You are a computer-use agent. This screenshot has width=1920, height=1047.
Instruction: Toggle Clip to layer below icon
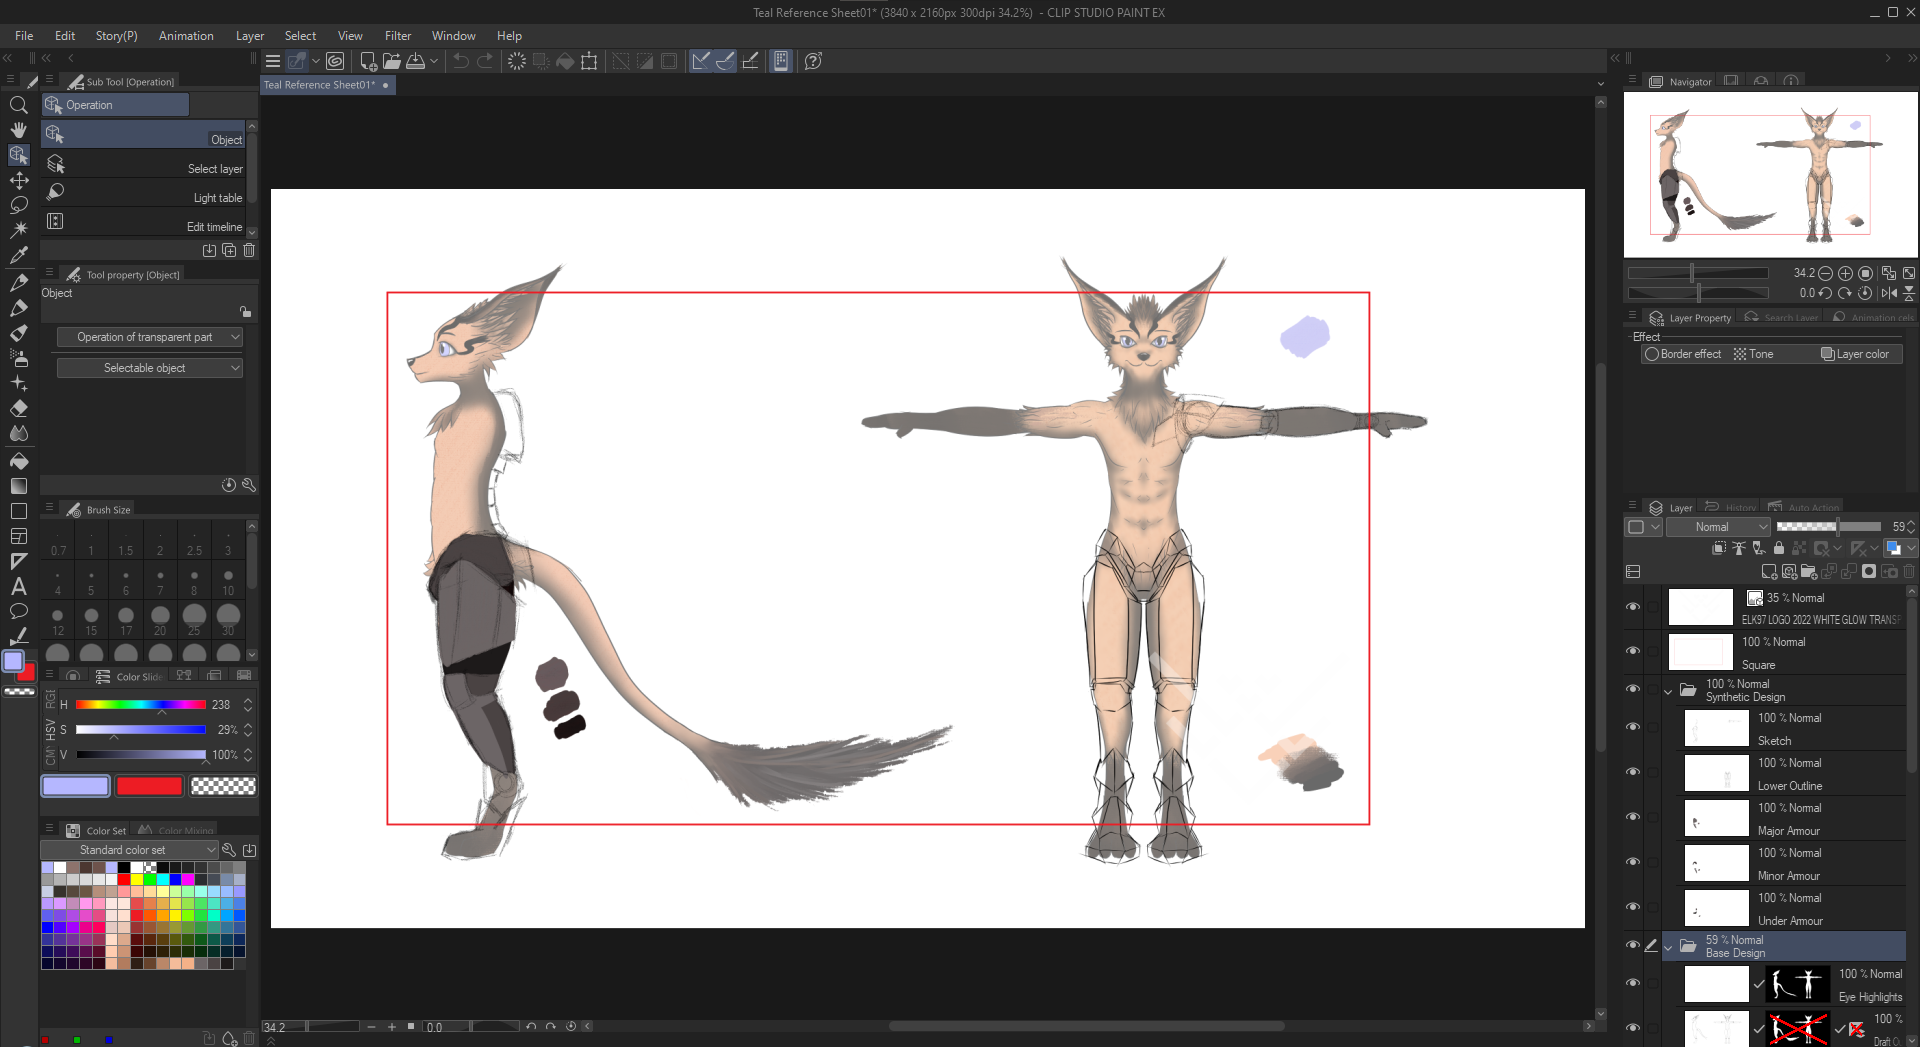(x=1719, y=548)
